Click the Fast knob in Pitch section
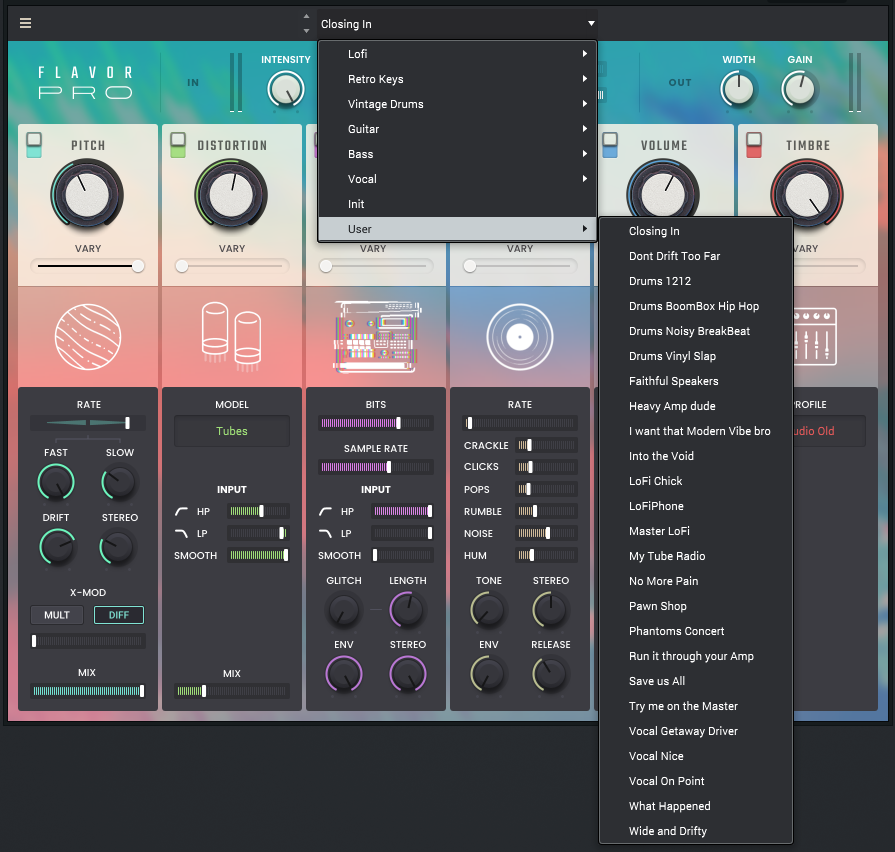This screenshot has width=895, height=852. tap(56, 482)
